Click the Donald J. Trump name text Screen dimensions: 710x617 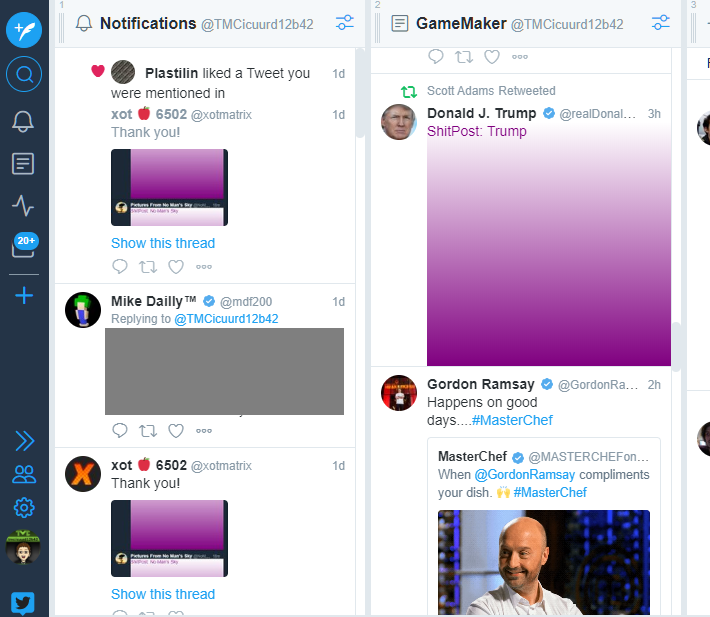click(481, 113)
